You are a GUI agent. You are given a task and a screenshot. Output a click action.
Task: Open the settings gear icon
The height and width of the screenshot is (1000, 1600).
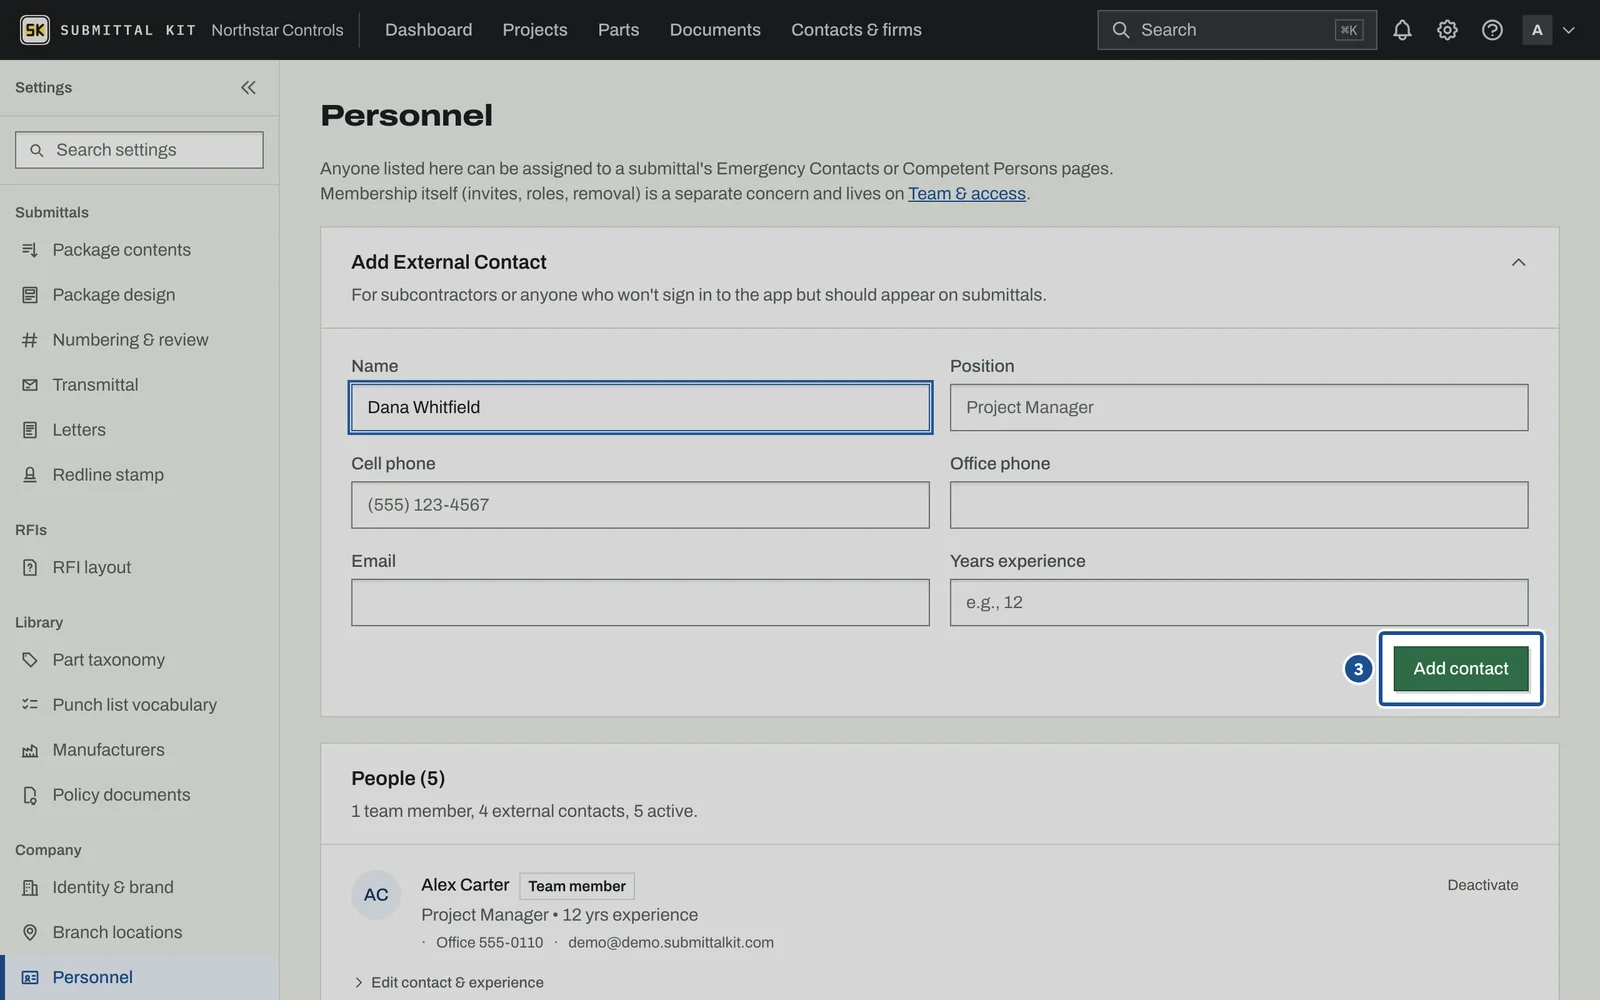click(1447, 30)
